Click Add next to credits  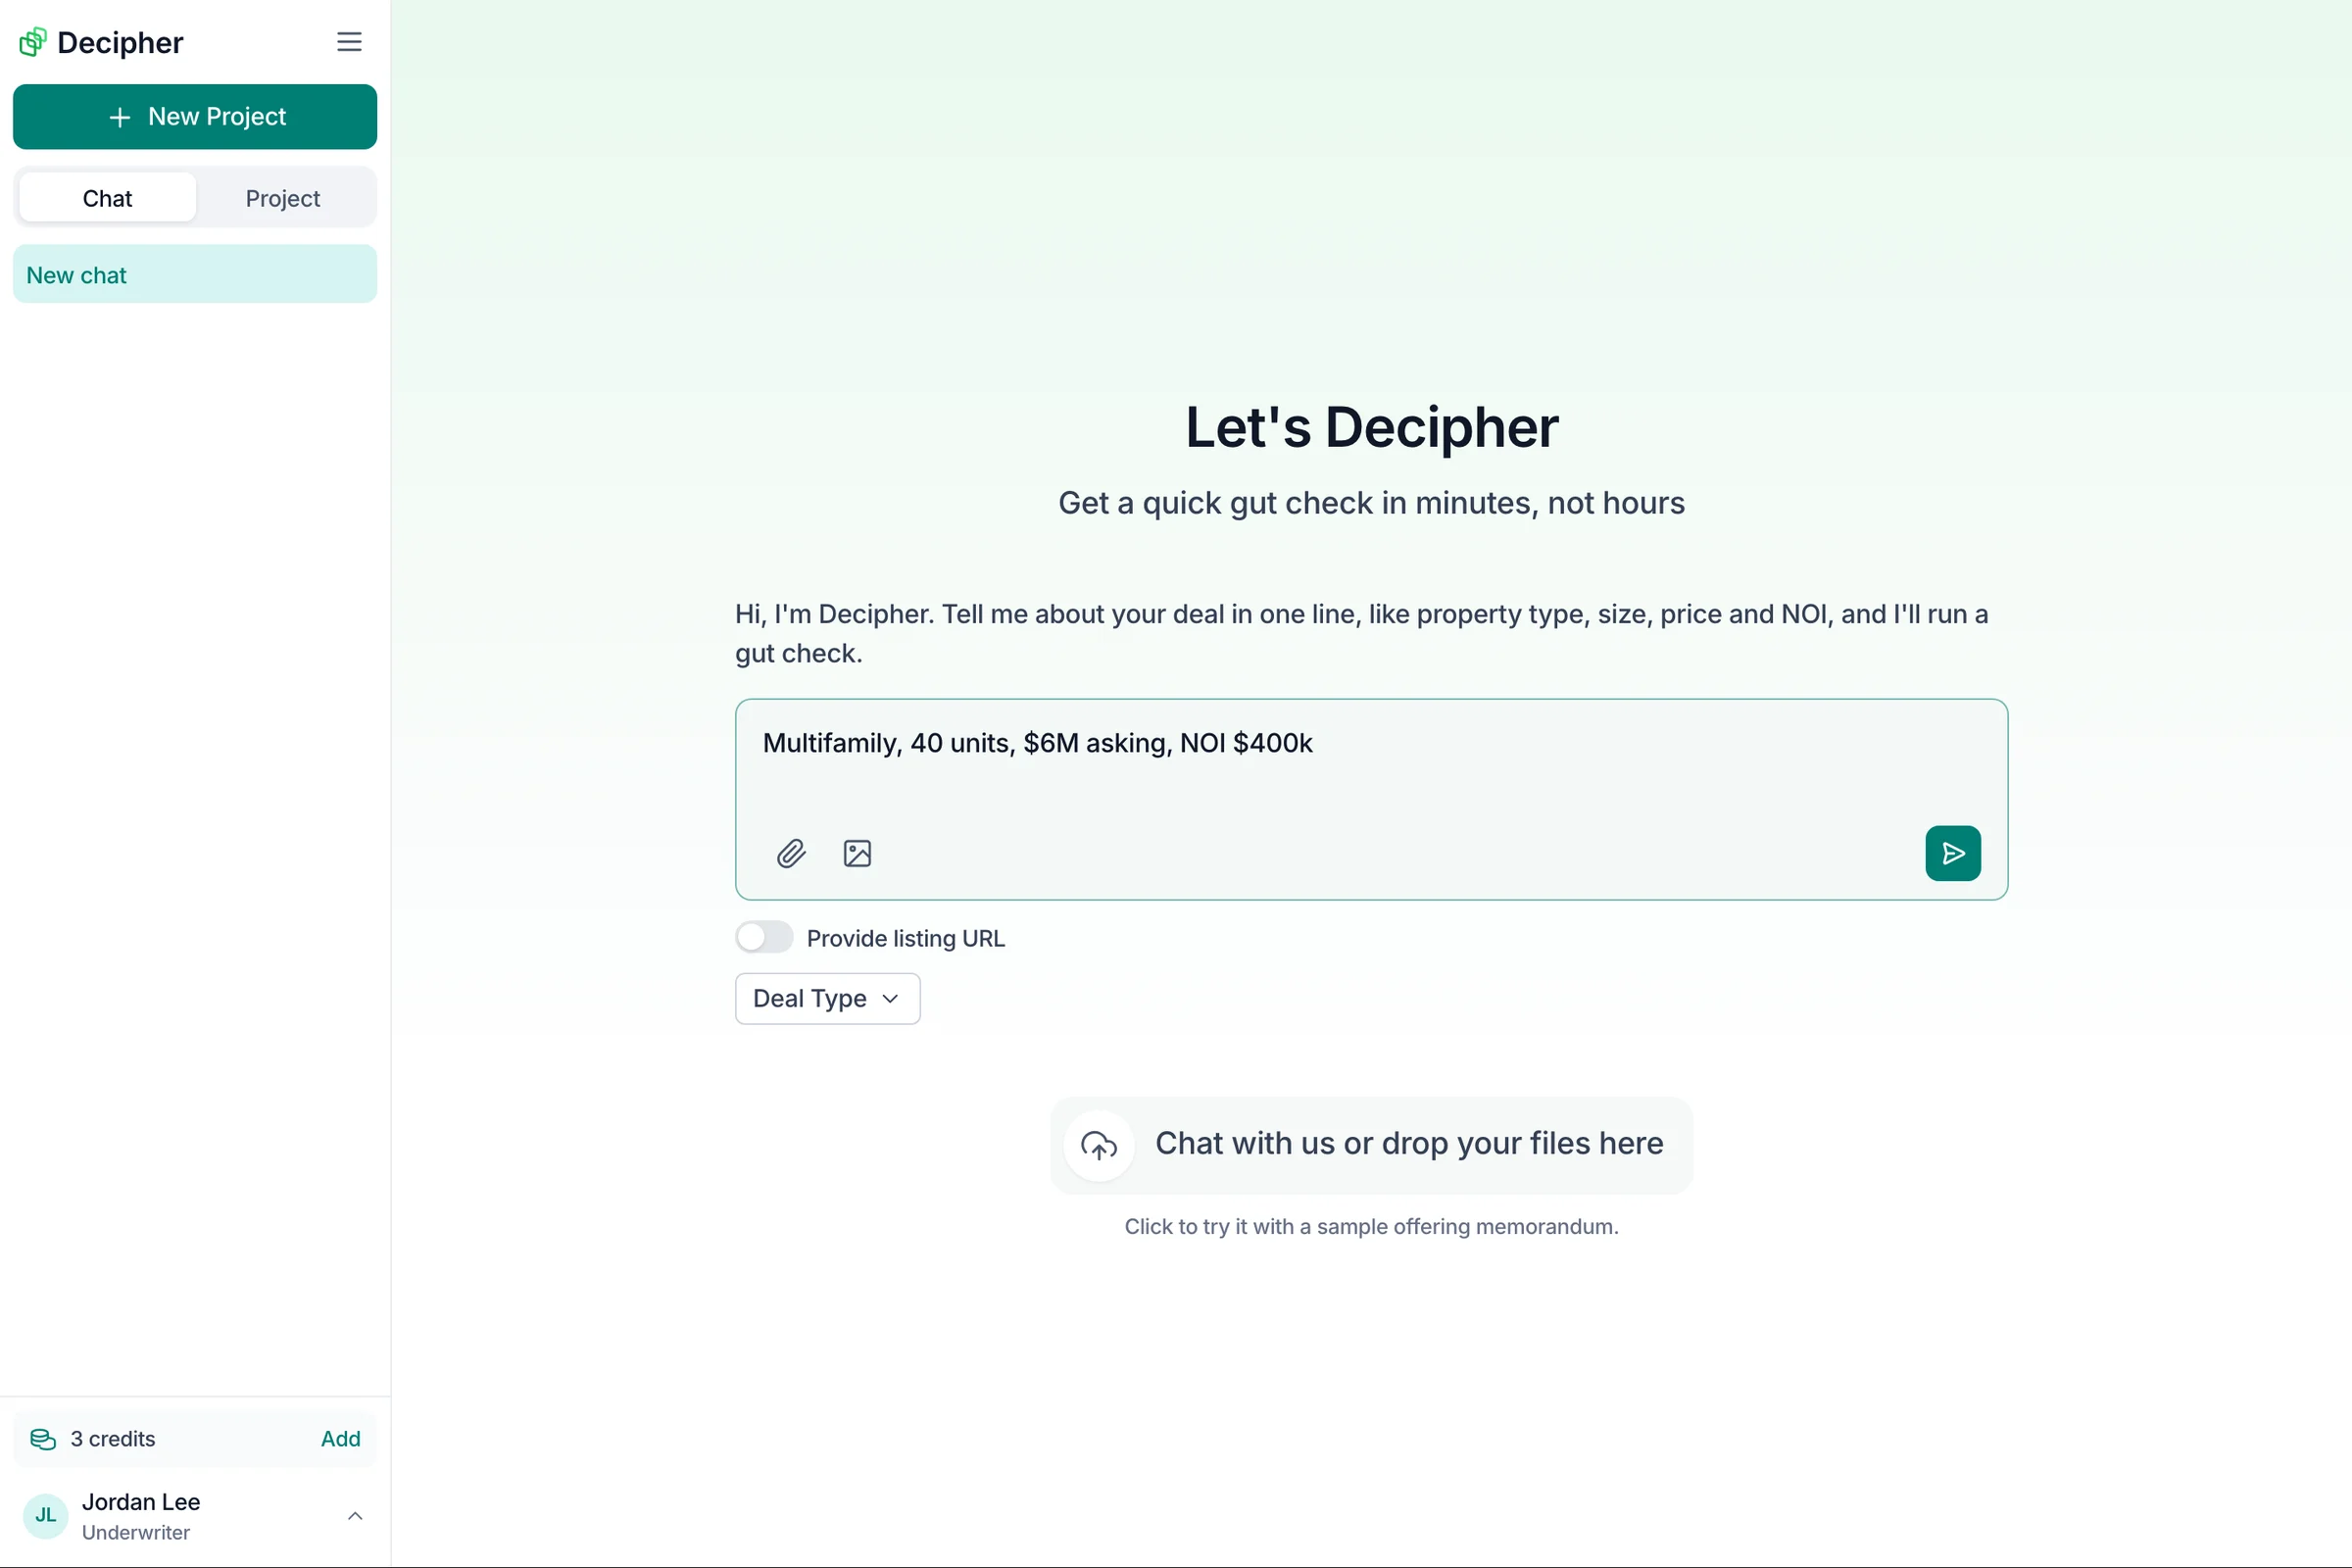(340, 1439)
